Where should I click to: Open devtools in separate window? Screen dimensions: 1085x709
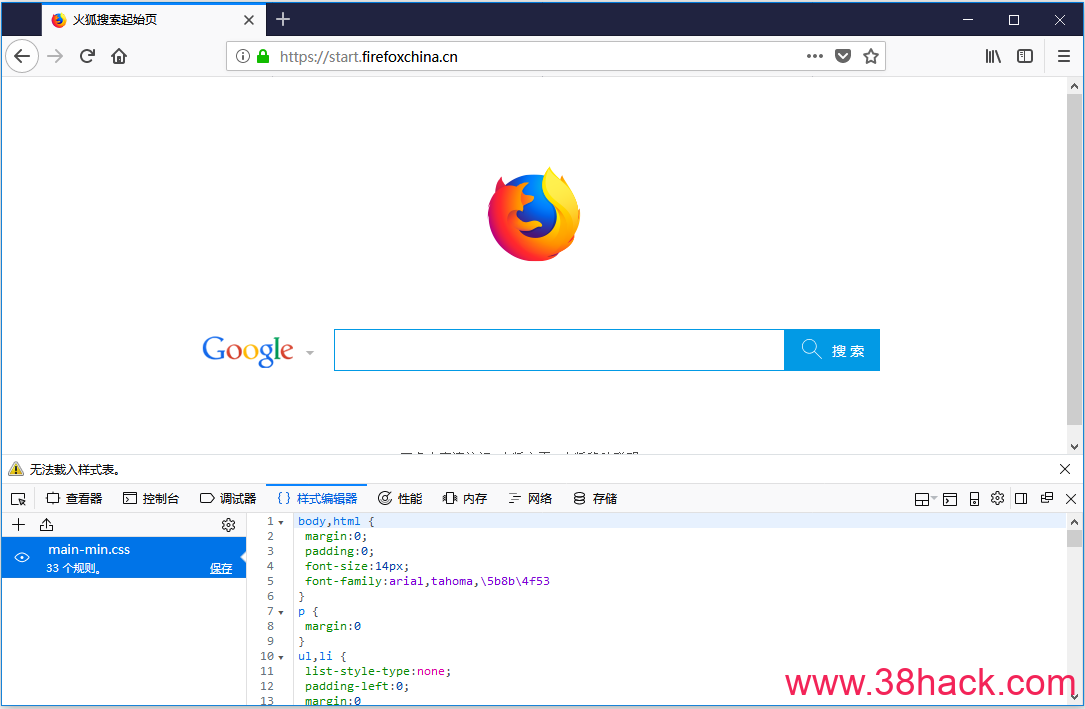1046,498
